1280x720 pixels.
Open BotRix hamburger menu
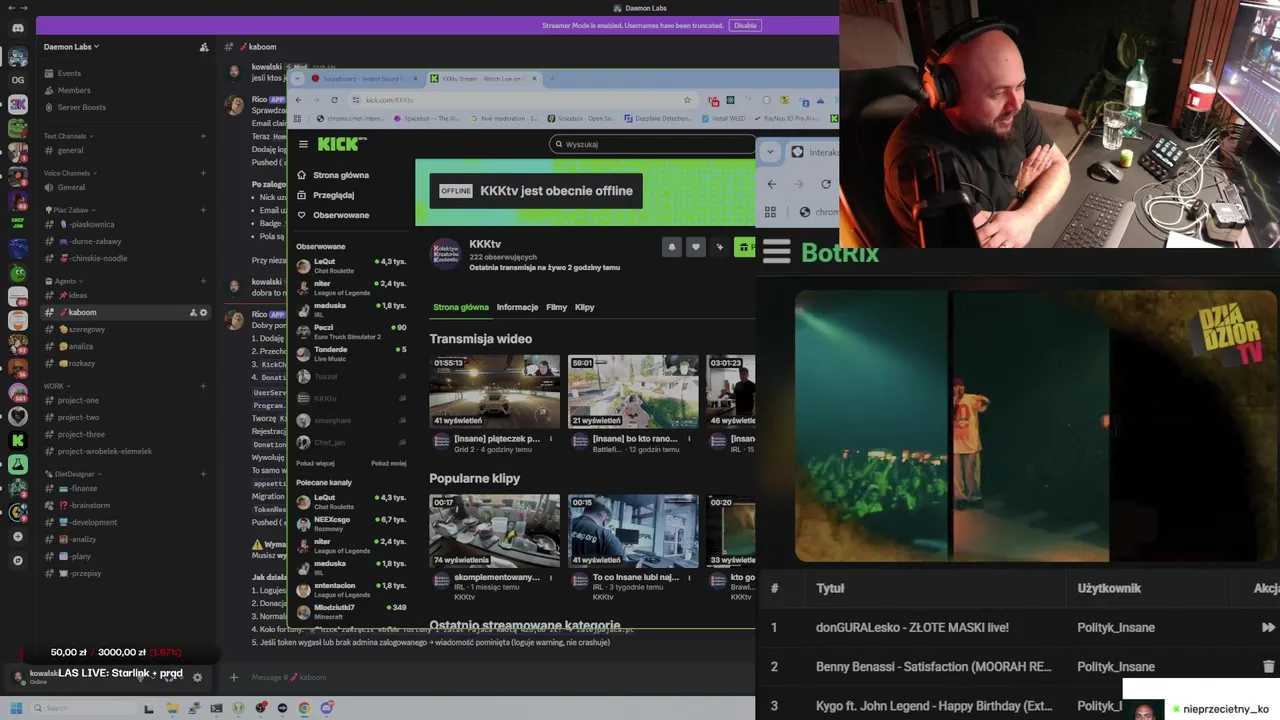point(777,252)
